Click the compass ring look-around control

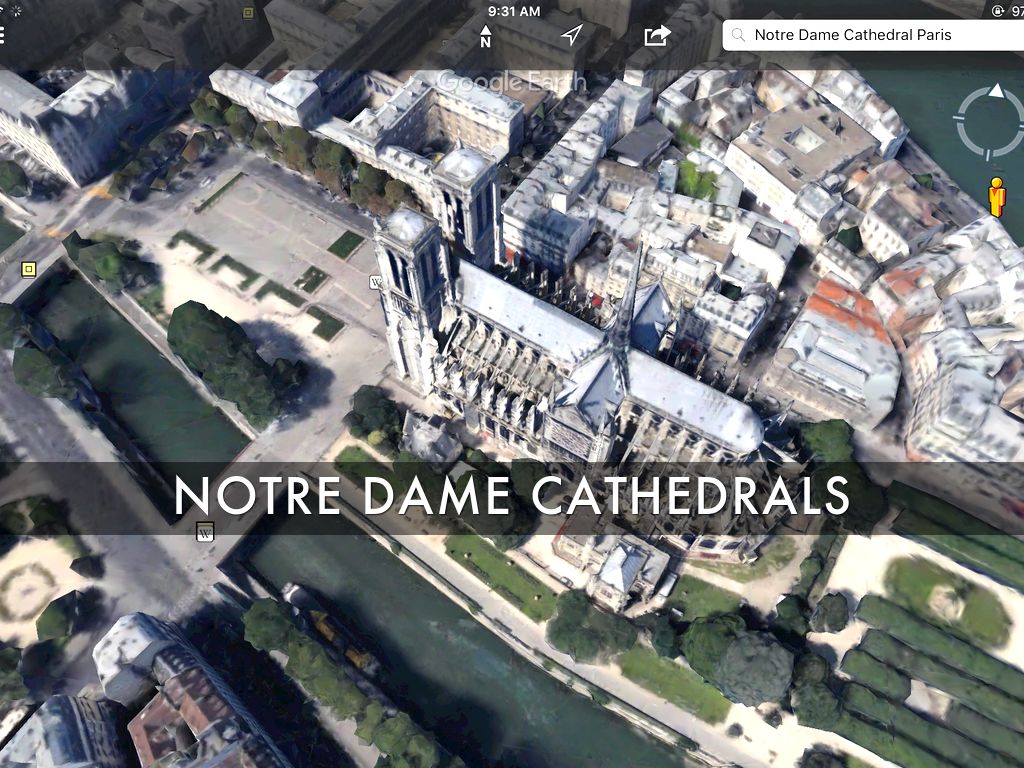(988, 122)
